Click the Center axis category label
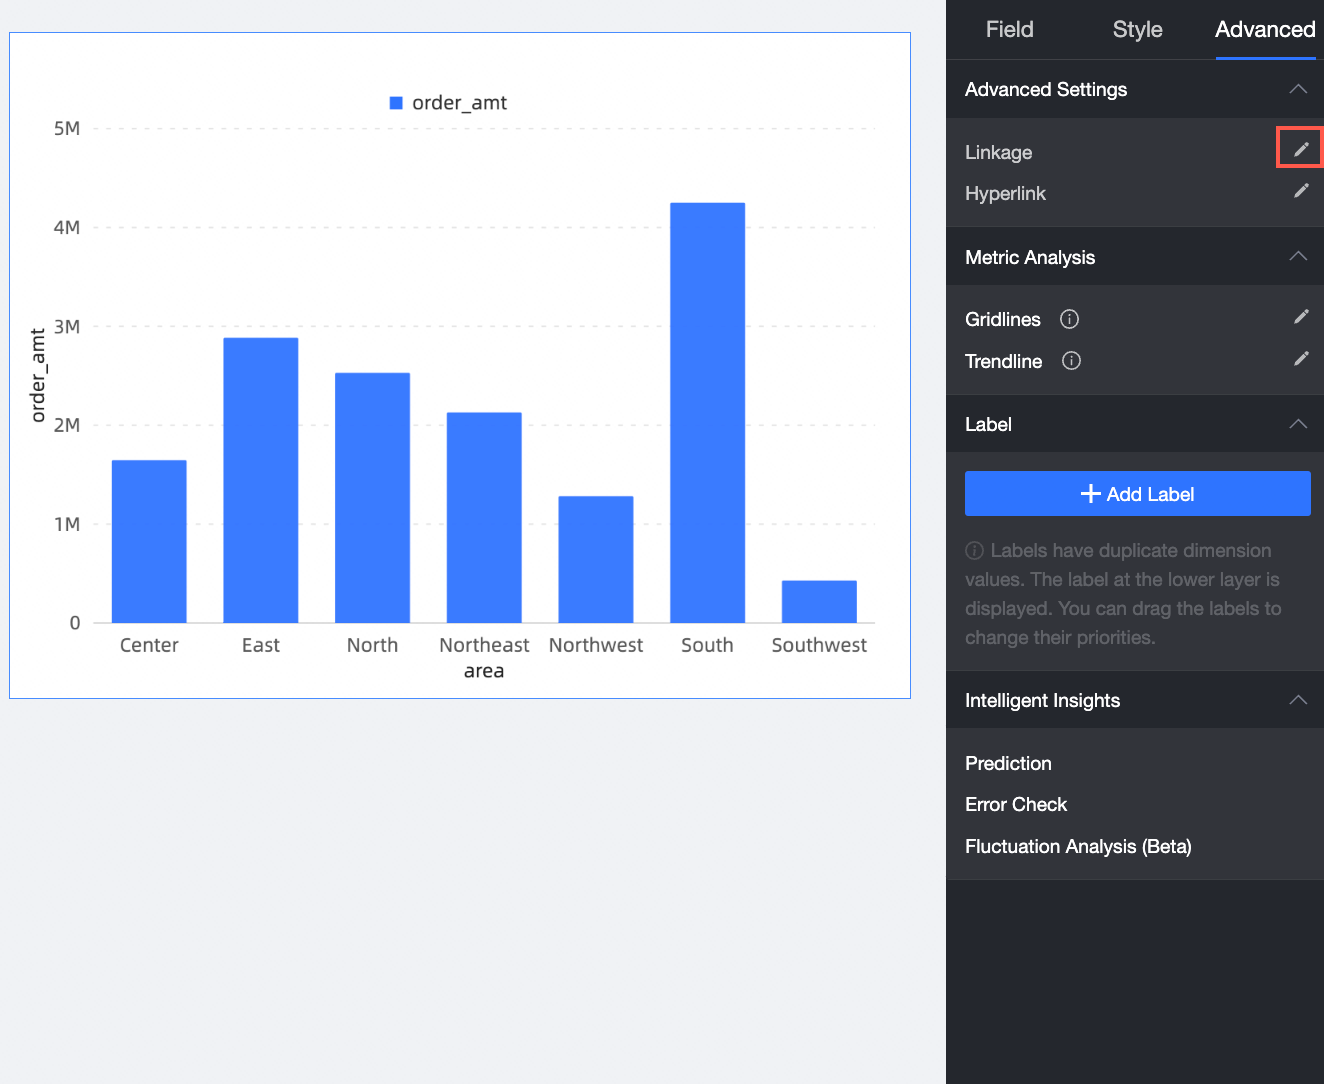This screenshot has width=1324, height=1084. click(149, 645)
